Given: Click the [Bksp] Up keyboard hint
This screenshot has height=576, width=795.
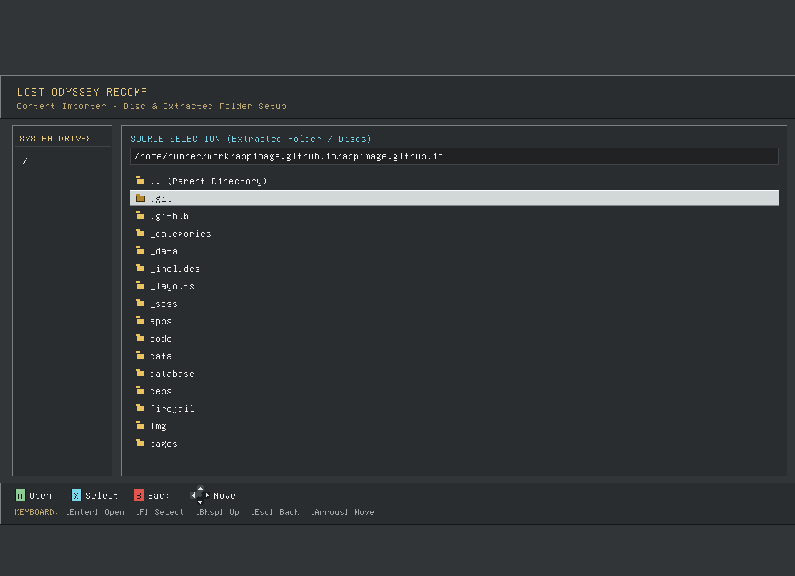Looking at the screenshot, I should click(218, 512).
